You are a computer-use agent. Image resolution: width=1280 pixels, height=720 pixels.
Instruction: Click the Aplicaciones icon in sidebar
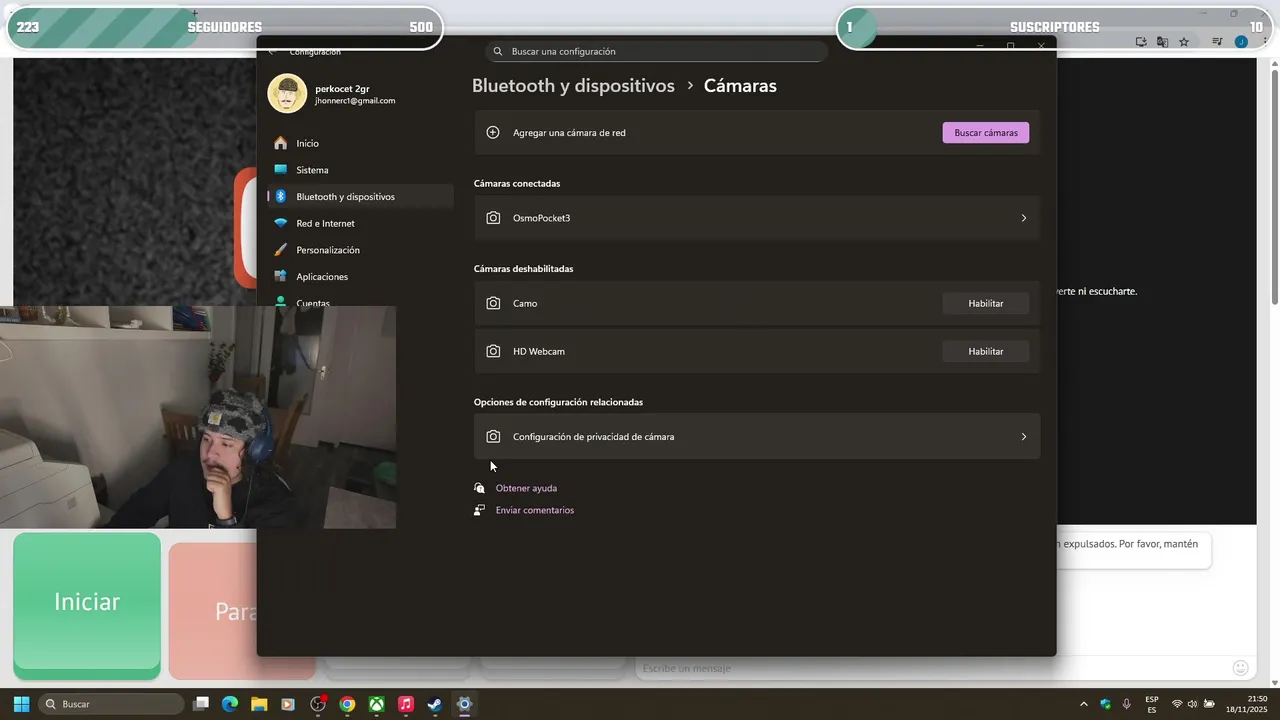pos(280,276)
